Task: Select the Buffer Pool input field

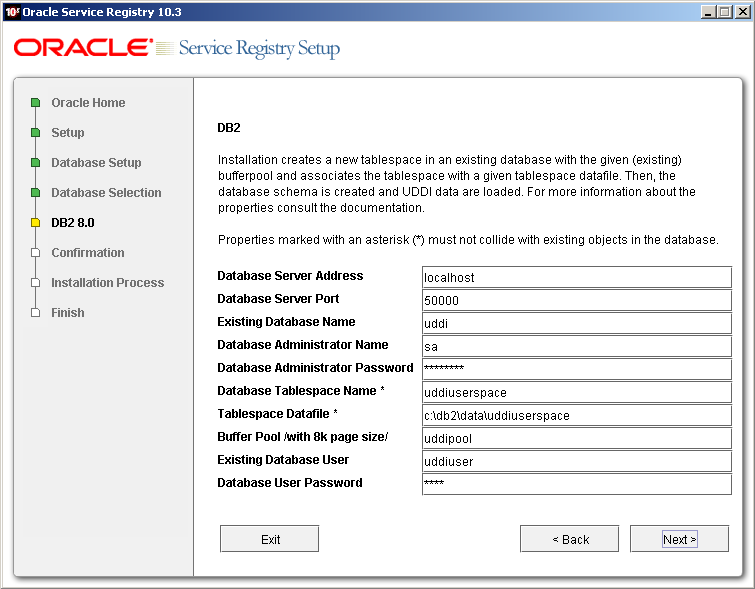Action: tap(577, 438)
